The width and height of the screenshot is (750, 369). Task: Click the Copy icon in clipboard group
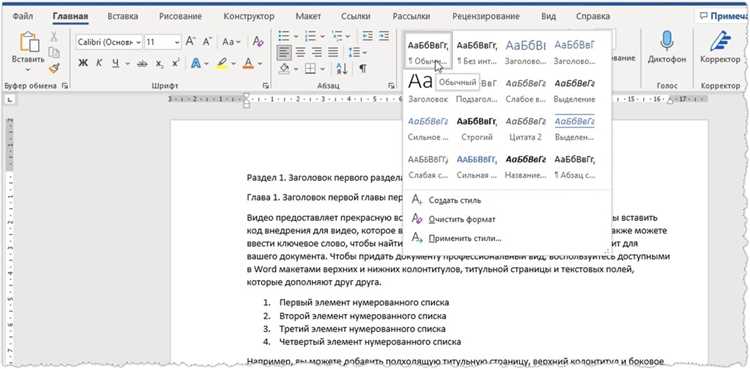click(x=54, y=52)
